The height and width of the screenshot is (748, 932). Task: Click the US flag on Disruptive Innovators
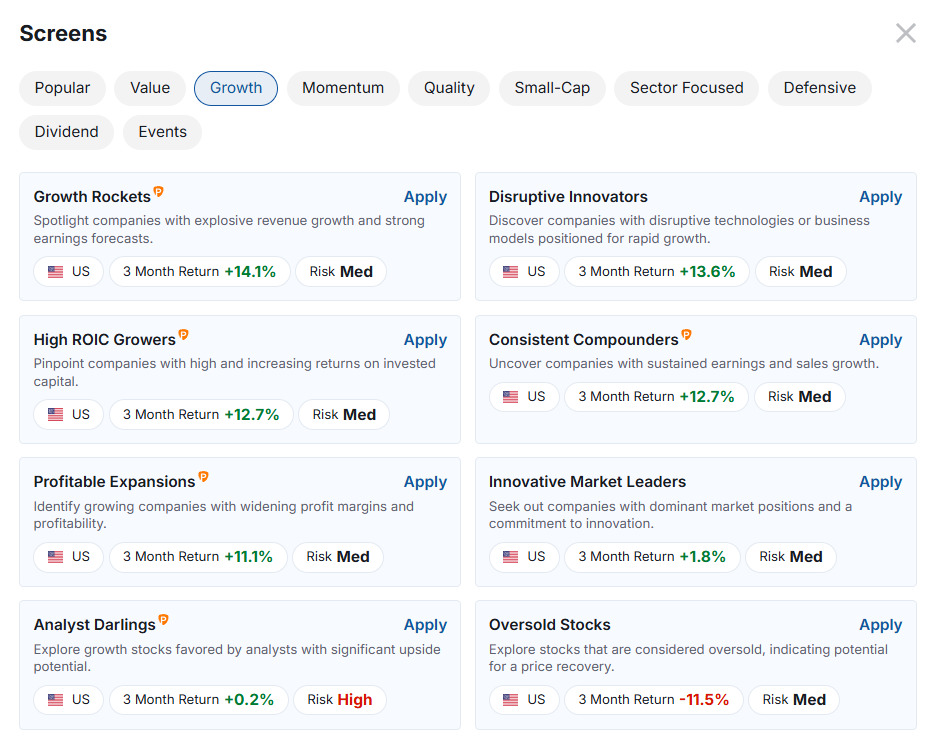[513, 271]
